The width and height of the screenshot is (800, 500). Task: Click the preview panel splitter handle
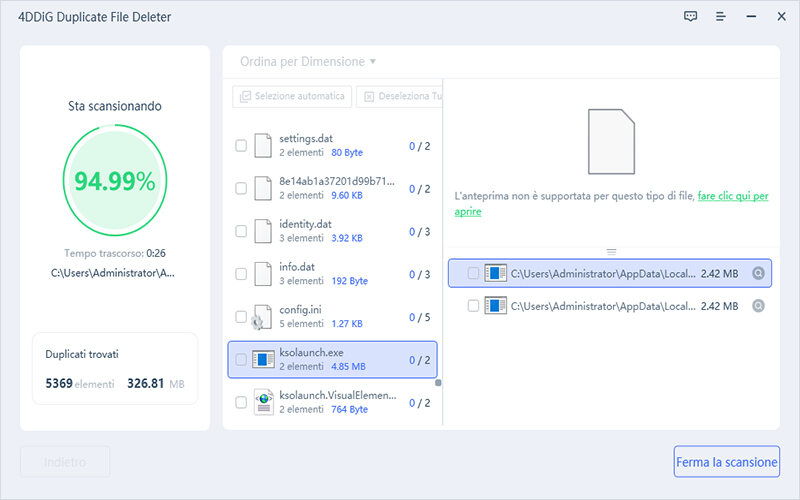tap(611, 252)
